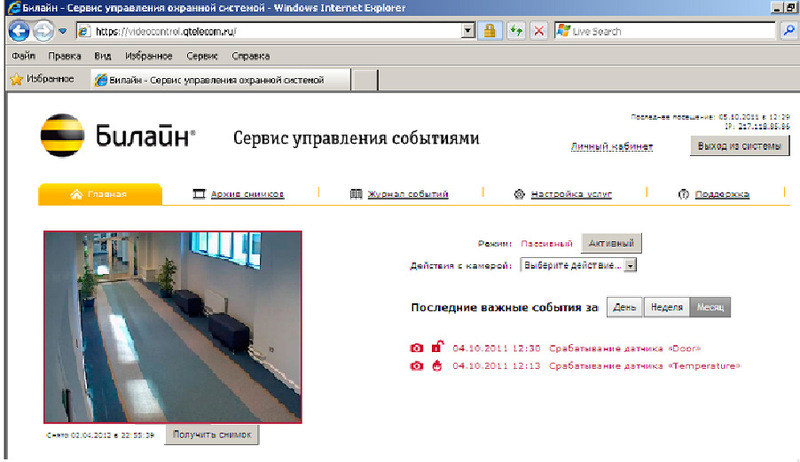Click the Настройка услуг gear icon

(x=519, y=194)
